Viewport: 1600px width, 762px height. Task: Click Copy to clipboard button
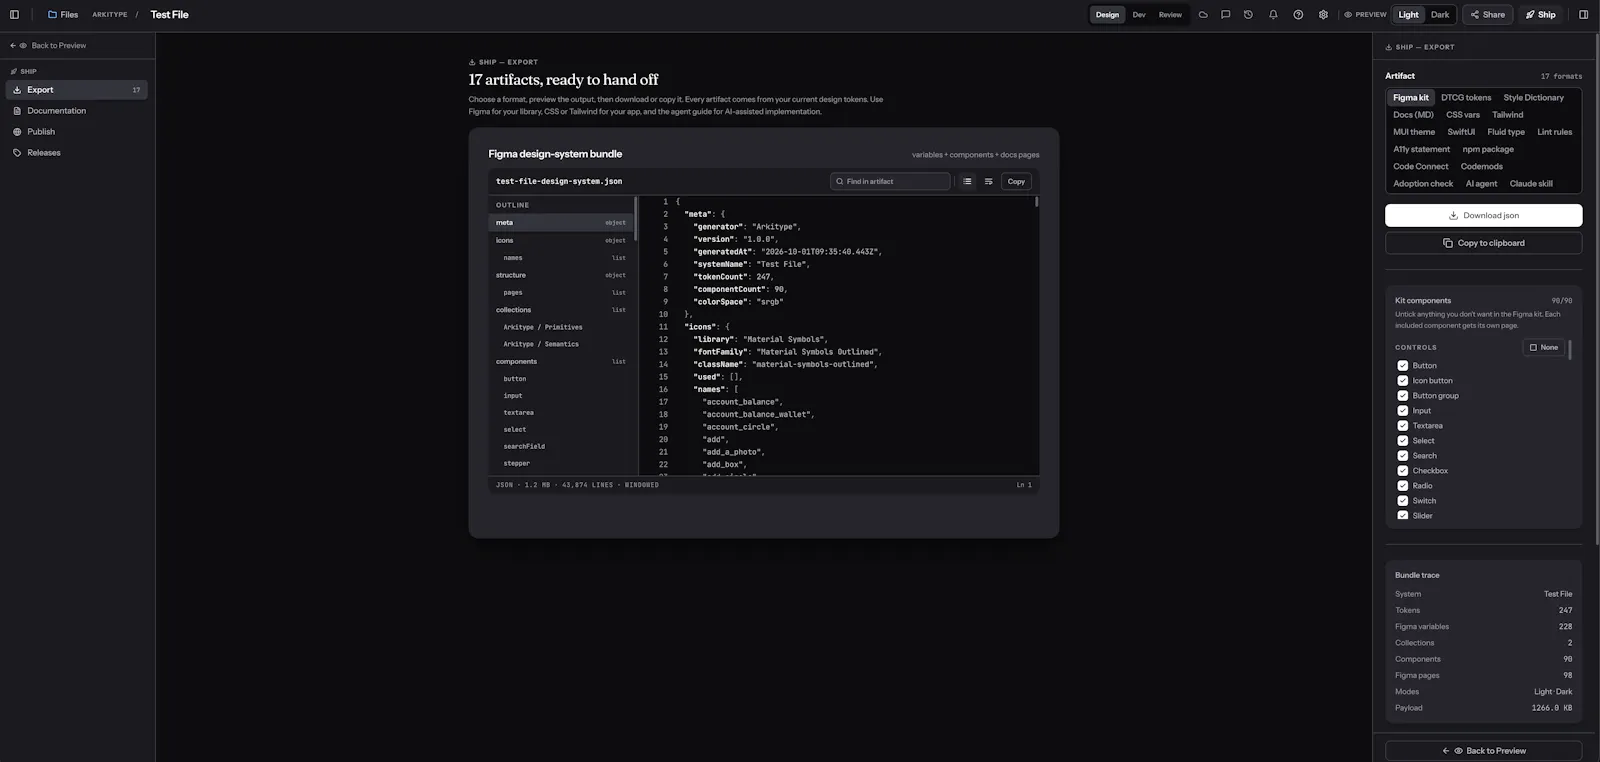1484,243
